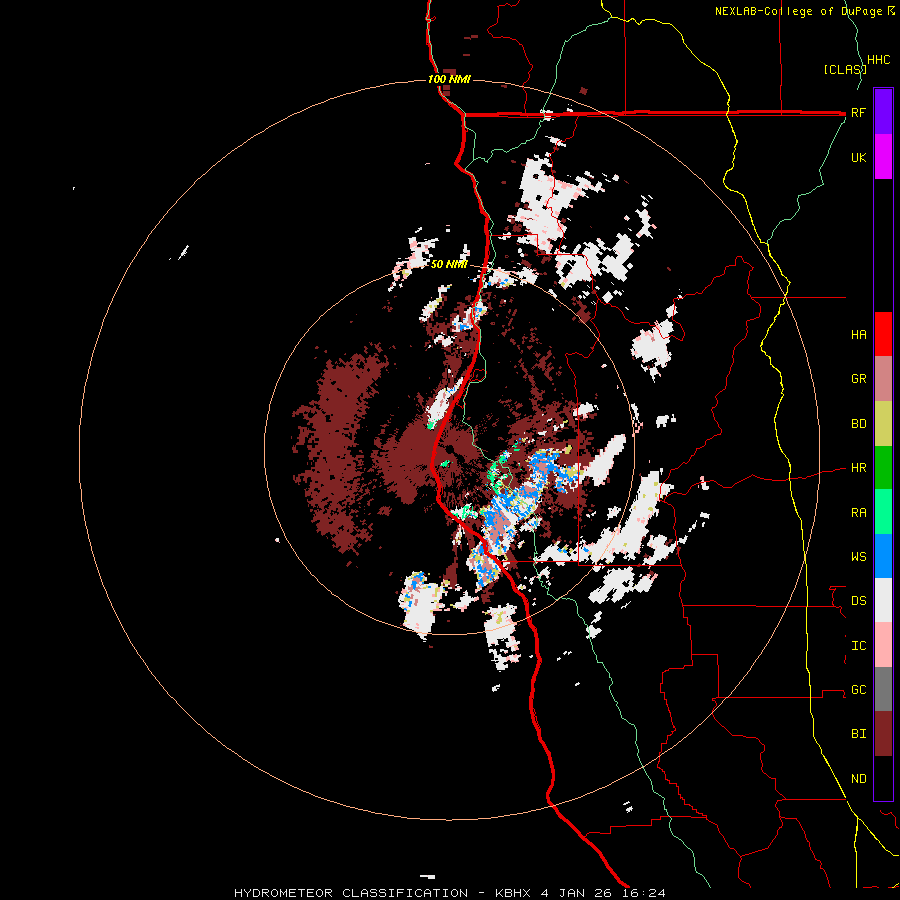Click the KBHX station identifier
Screen dimensions: 900x900
pos(513,893)
